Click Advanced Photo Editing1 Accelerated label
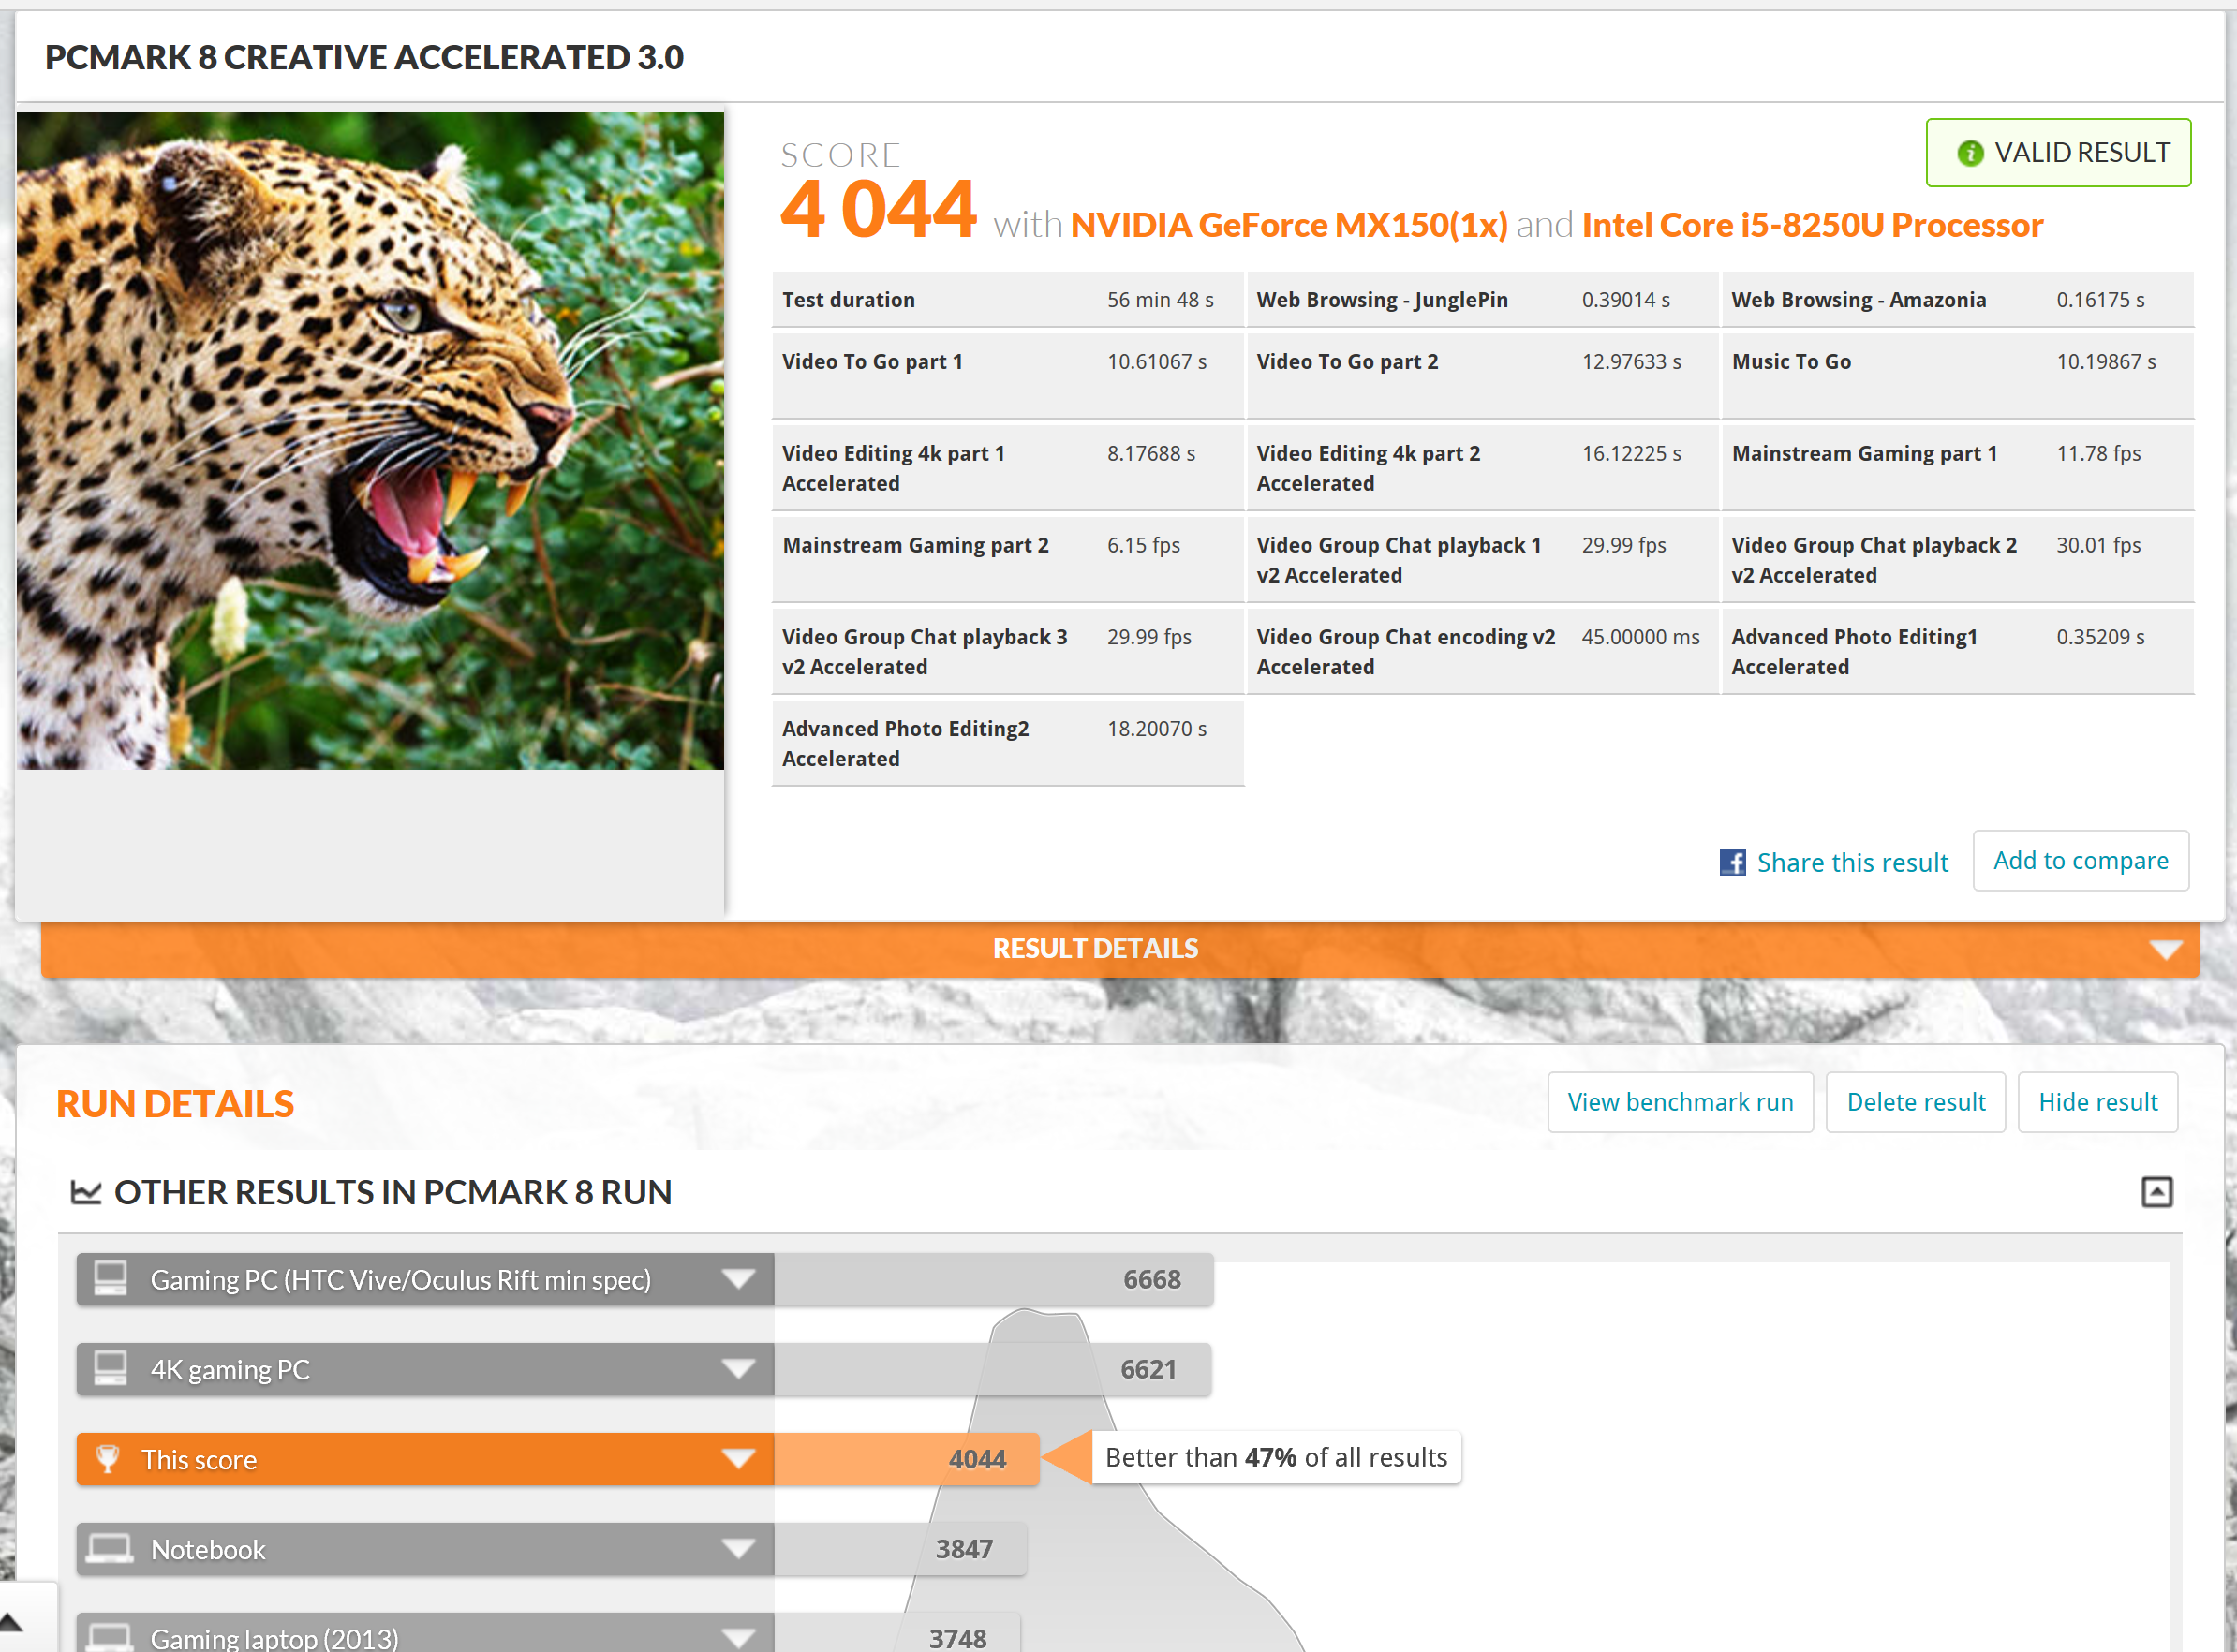2237x1652 pixels. pos(1854,652)
